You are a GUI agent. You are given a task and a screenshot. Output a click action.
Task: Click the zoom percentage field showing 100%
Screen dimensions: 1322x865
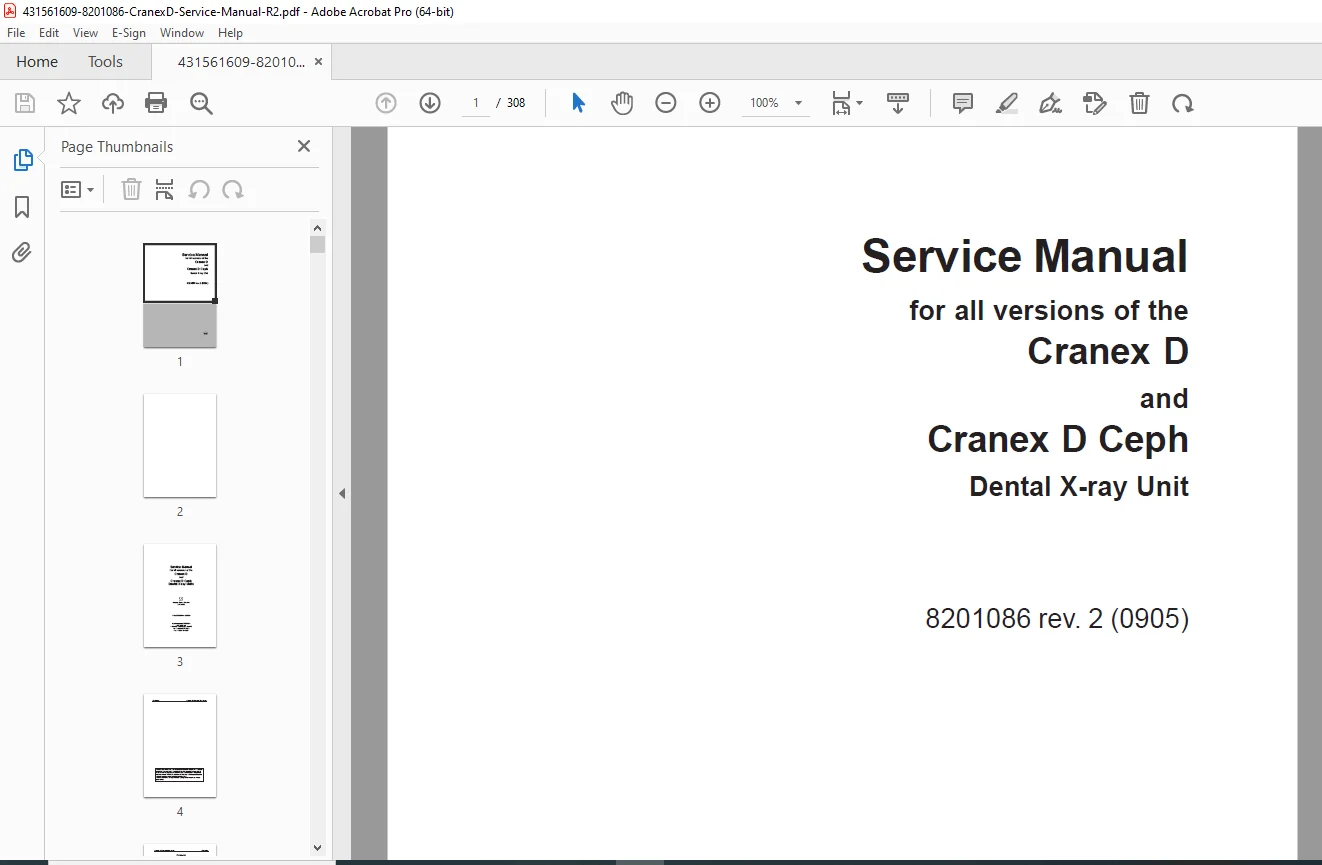pos(765,103)
